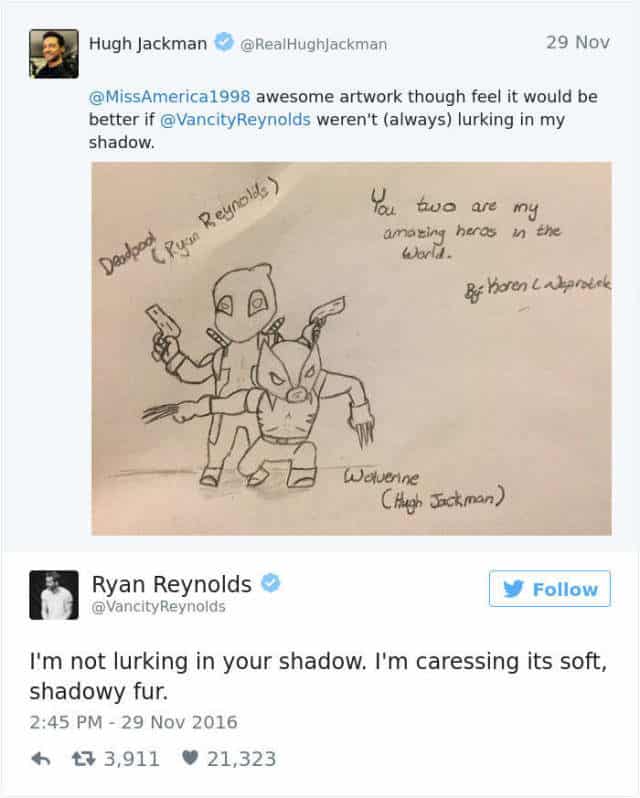Click the reply arrow icon
Viewport: 640px width, 798px height.
point(41,759)
